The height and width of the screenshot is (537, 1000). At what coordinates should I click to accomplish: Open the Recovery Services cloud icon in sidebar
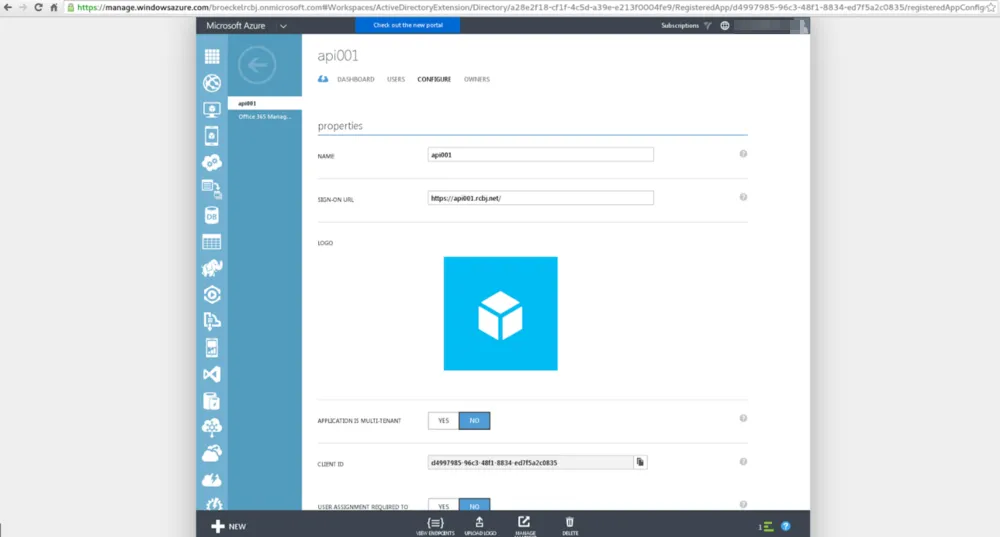point(212,453)
